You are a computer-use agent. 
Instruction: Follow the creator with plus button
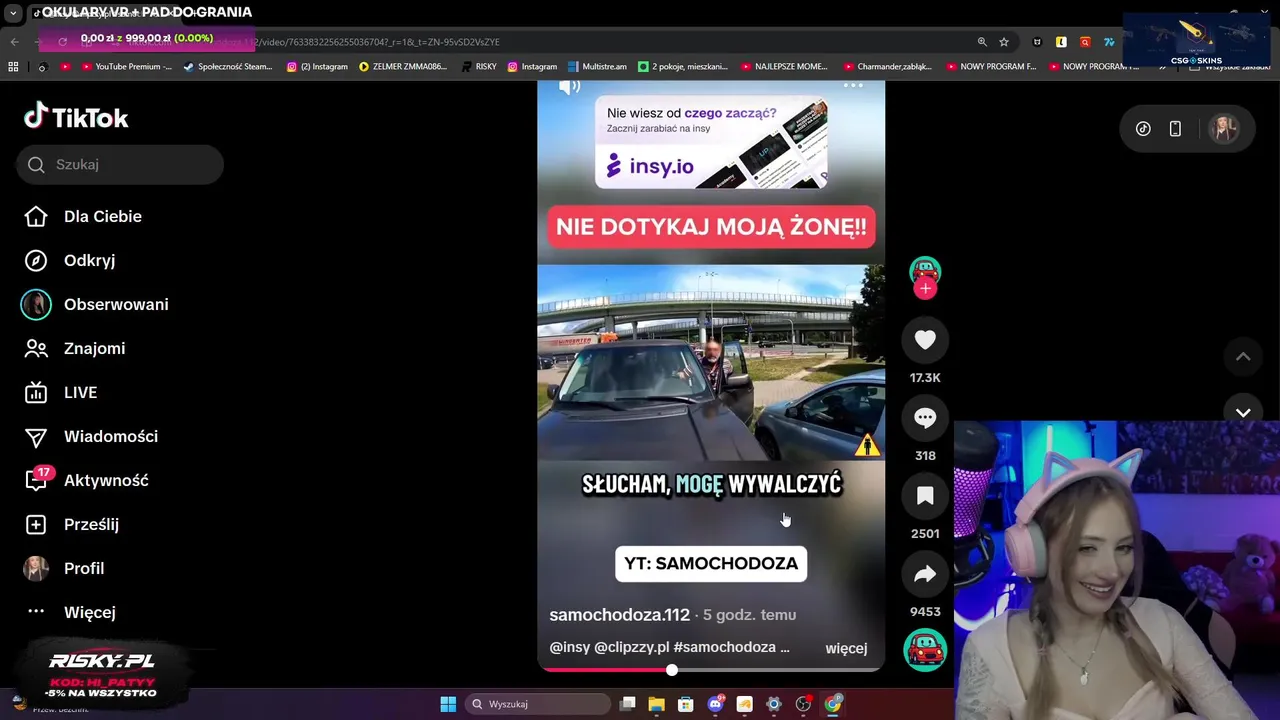click(925, 289)
